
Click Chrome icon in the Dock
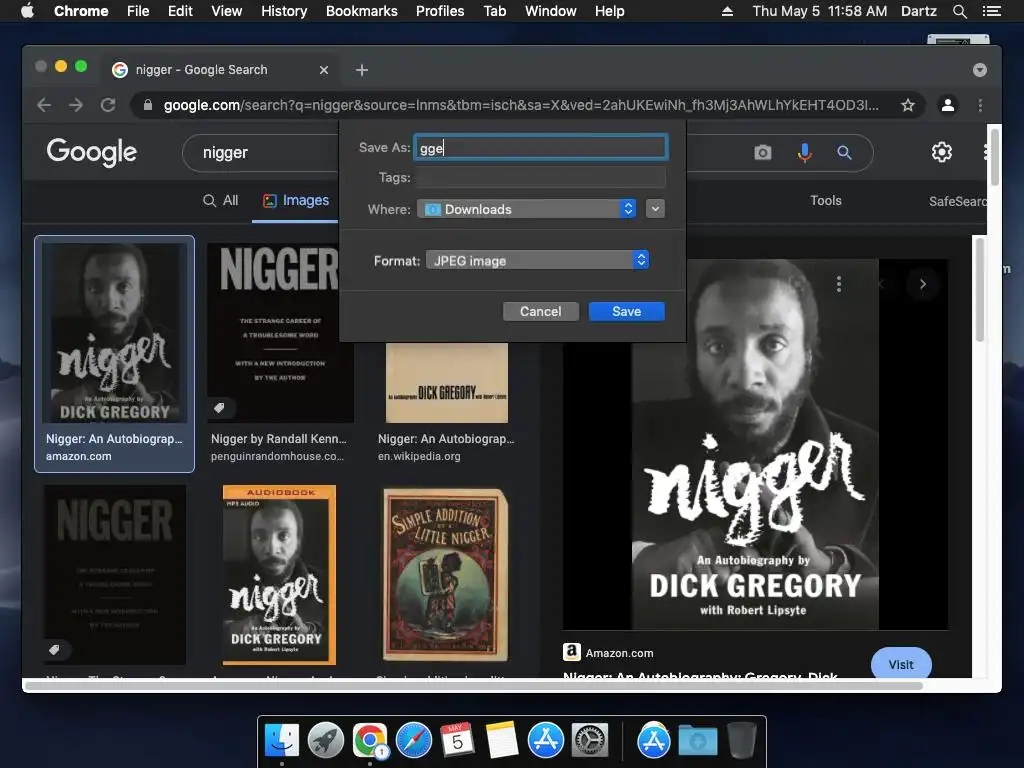coord(370,741)
